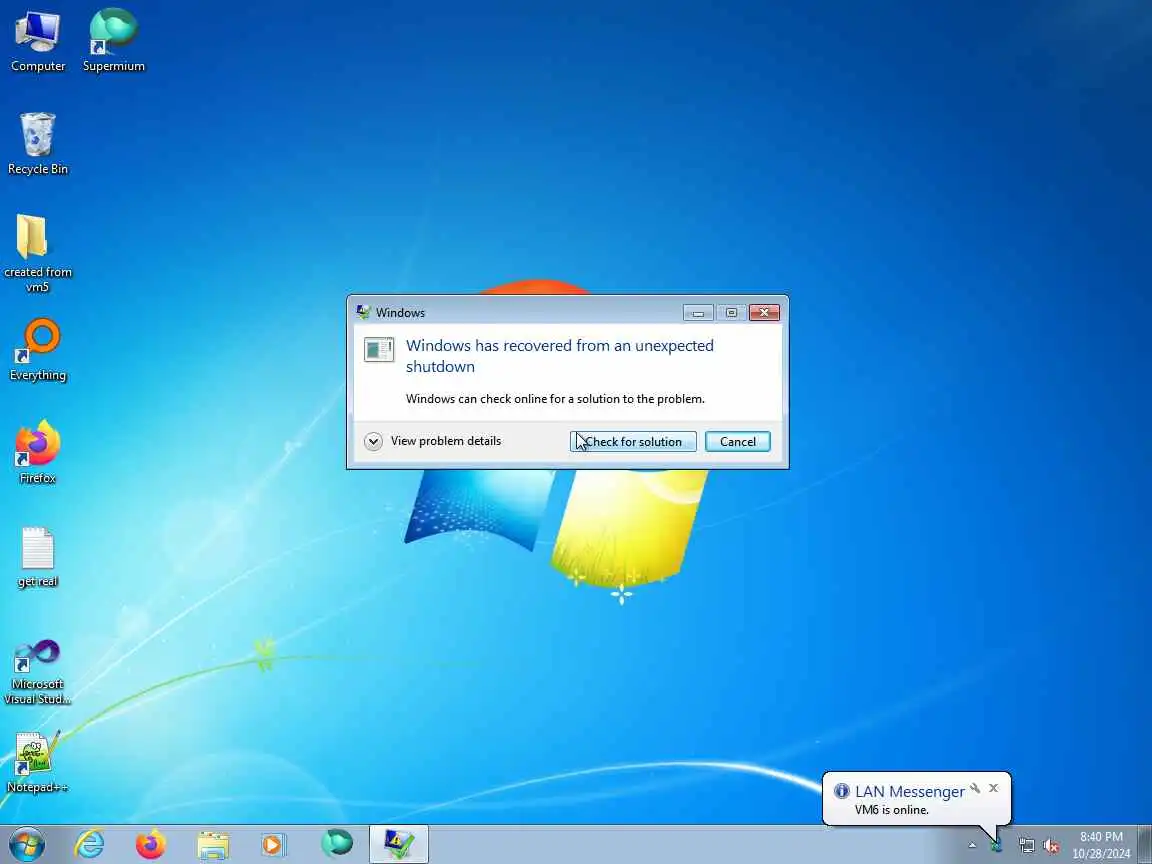Open Windows Media Player from the taskbar
Image resolution: width=1152 pixels, height=864 pixels.
coord(273,845)
